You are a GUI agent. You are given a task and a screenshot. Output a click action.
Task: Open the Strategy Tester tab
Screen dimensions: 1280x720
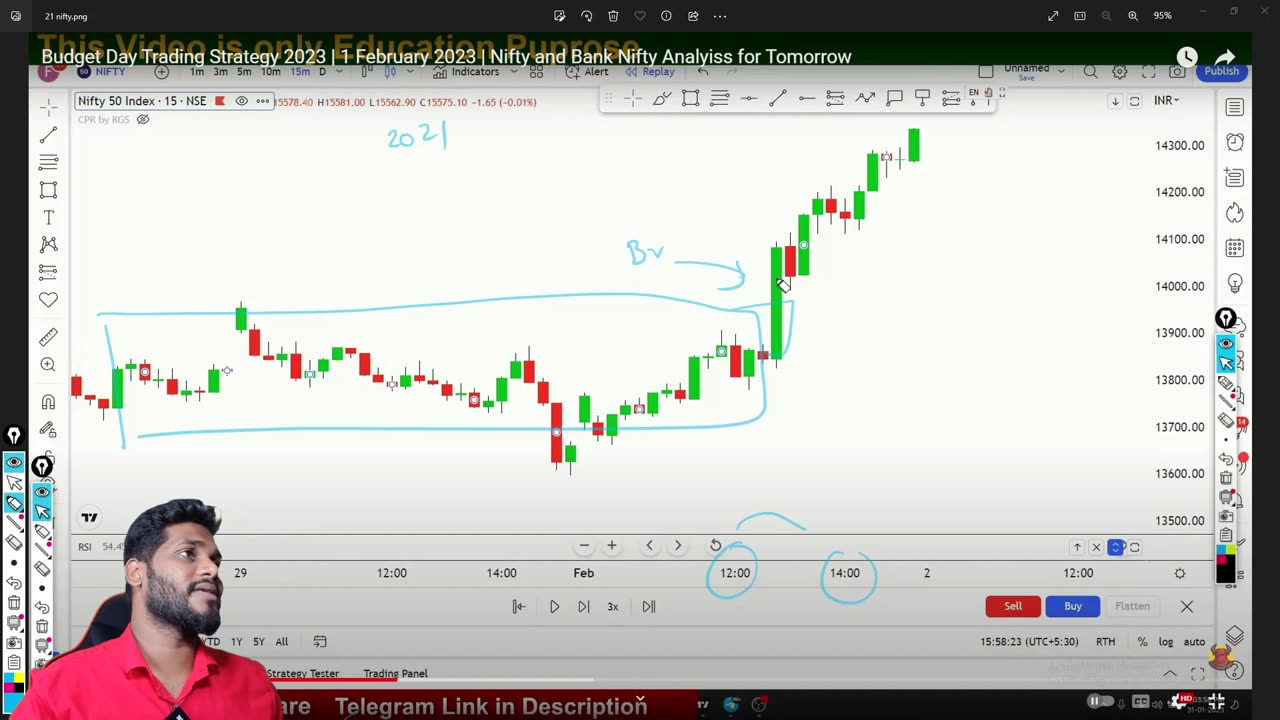point(303,673)
